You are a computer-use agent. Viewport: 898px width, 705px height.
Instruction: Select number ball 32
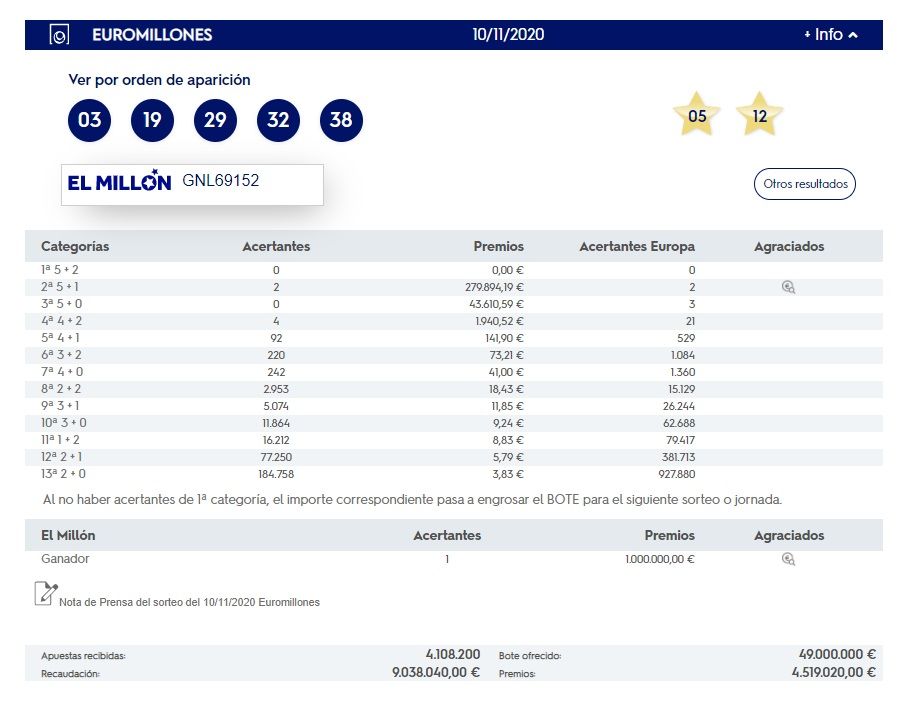point(278,120)
